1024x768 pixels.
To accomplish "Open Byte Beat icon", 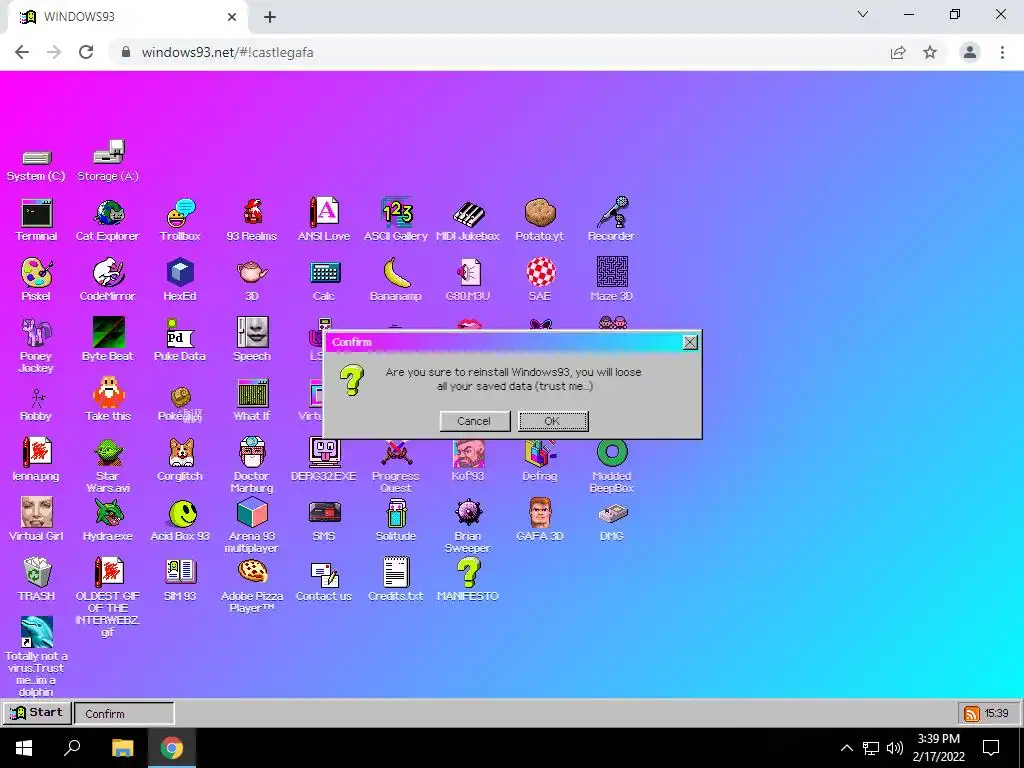I will [x=108, y=332].
